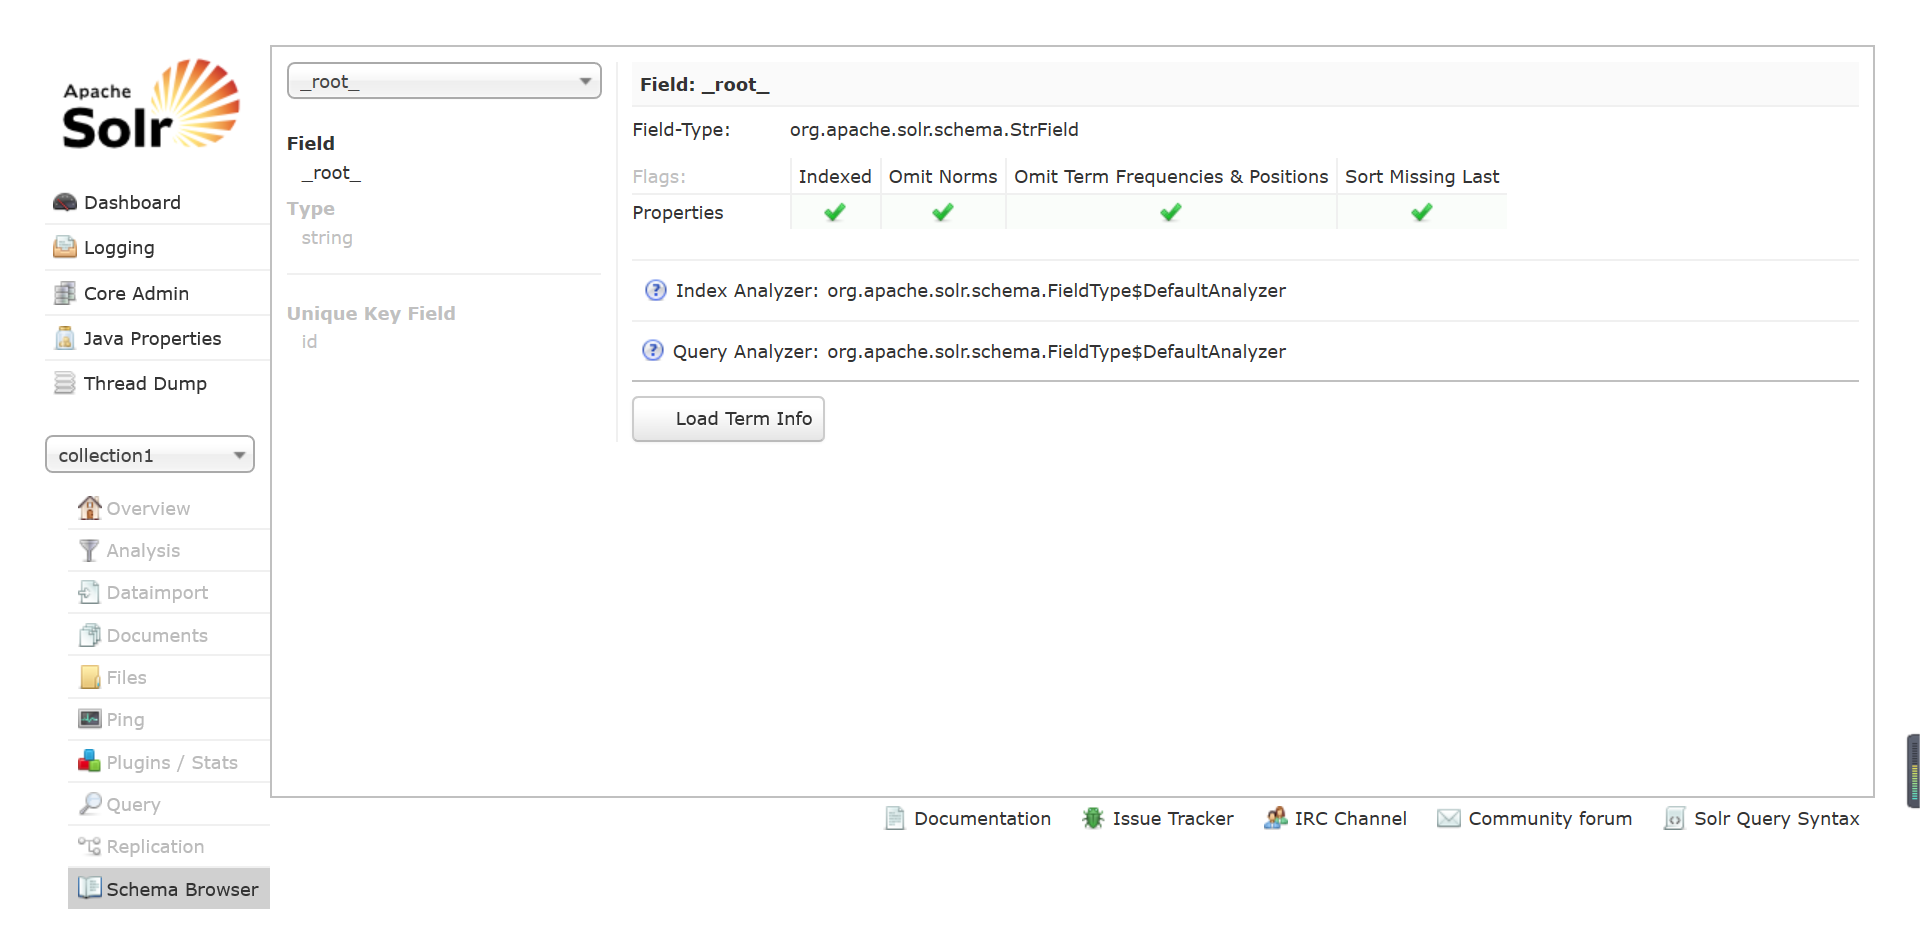Click the Unique Key Field label
Screen dimensions: 1920x951
pos(371,313)
